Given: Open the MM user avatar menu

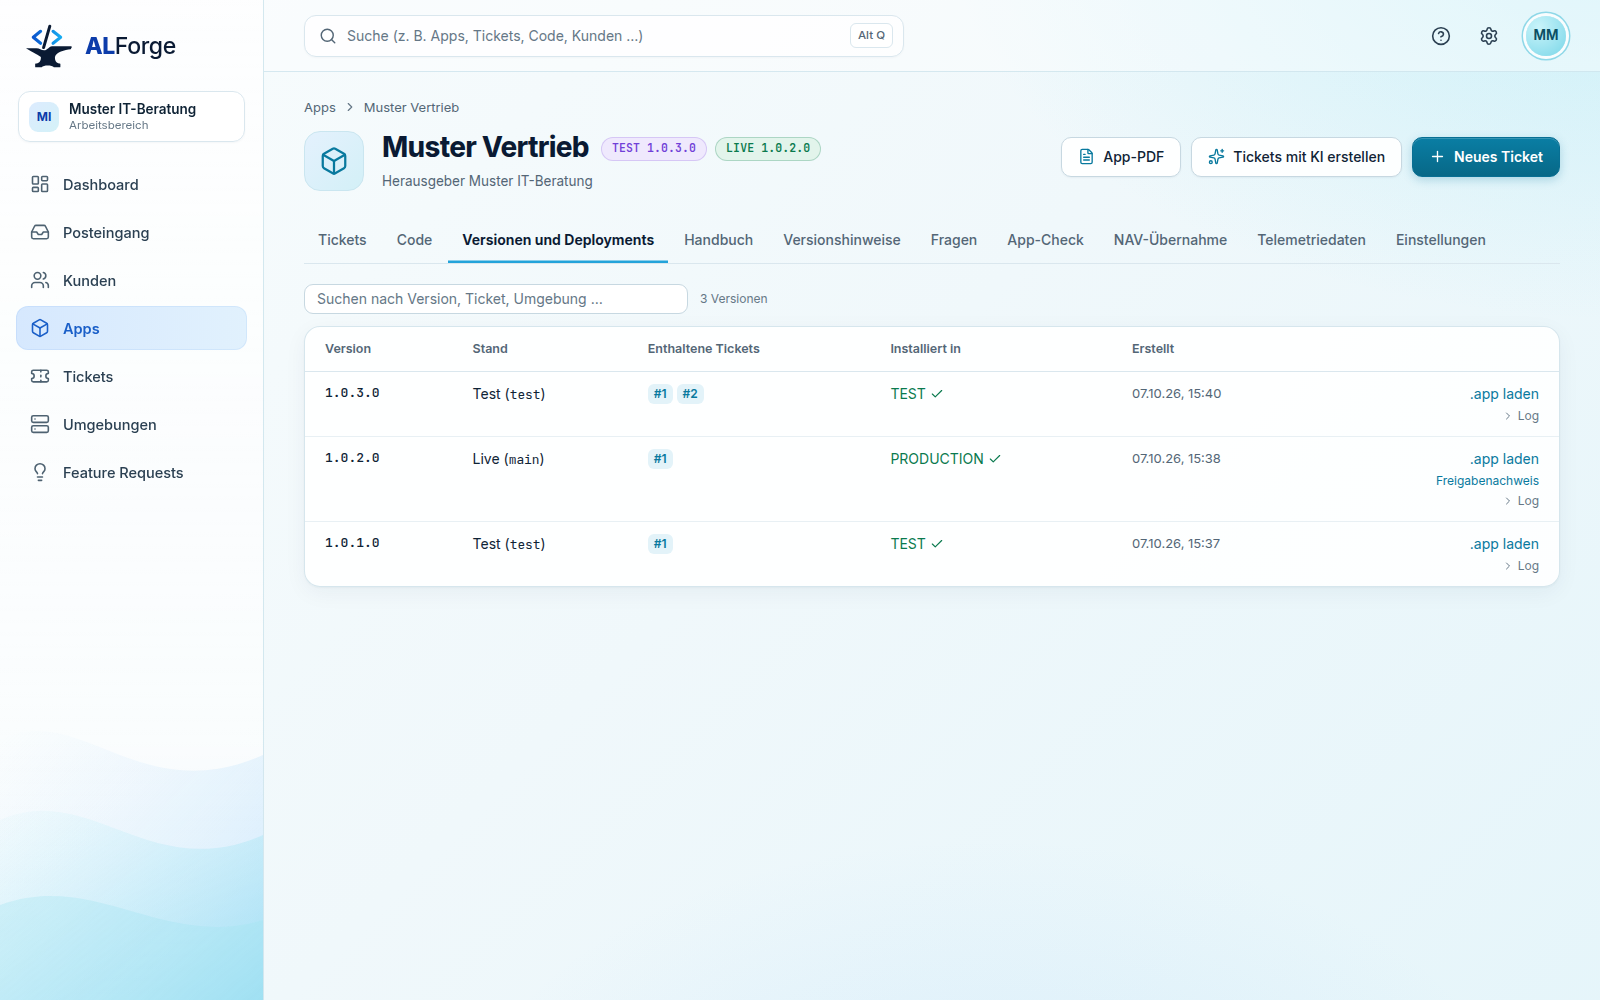Looking at the screenshot, I should click(1546, 36).
